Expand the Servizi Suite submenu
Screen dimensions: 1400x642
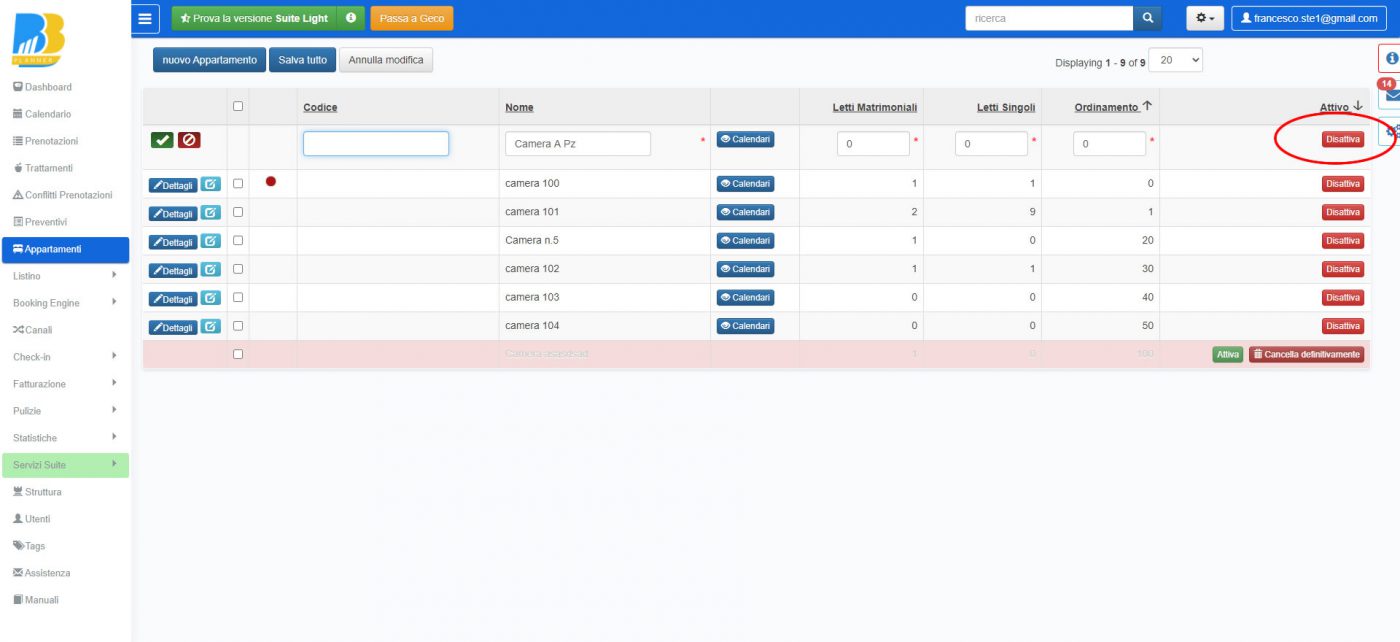pyautogui.click(x=65, y=465)
